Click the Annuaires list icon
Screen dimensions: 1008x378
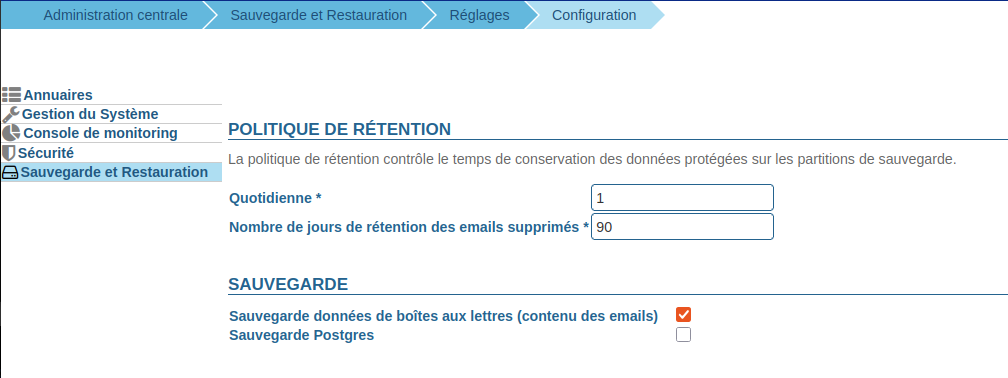(x=12, y=95)
